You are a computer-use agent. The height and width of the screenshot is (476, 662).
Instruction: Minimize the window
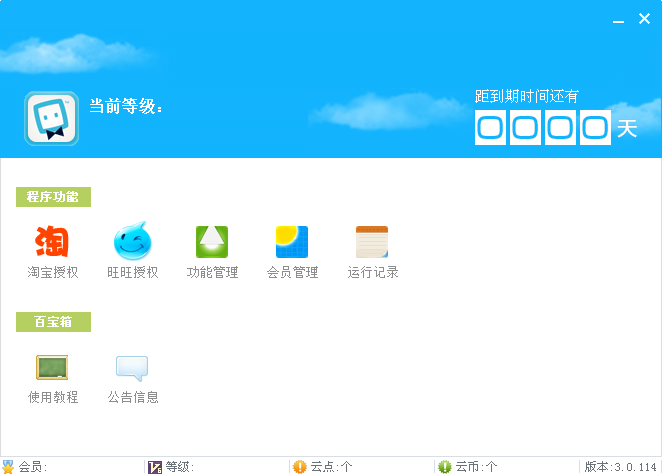point(619,19)
